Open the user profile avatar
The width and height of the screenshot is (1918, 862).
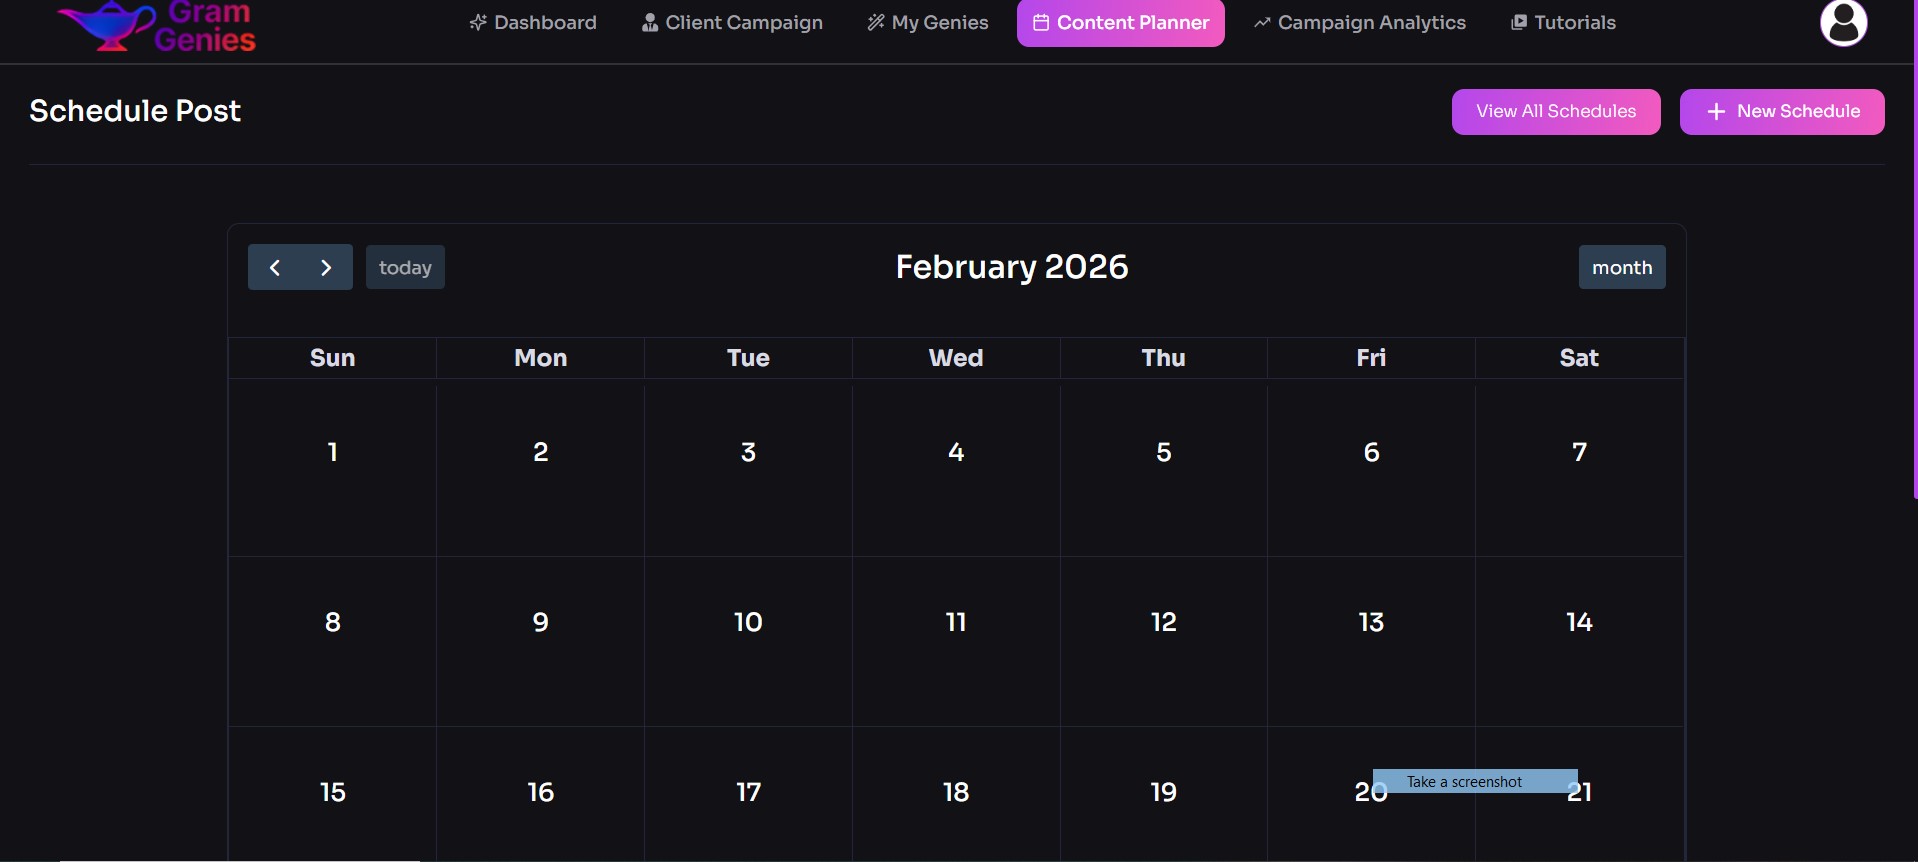coord(1843,23)
